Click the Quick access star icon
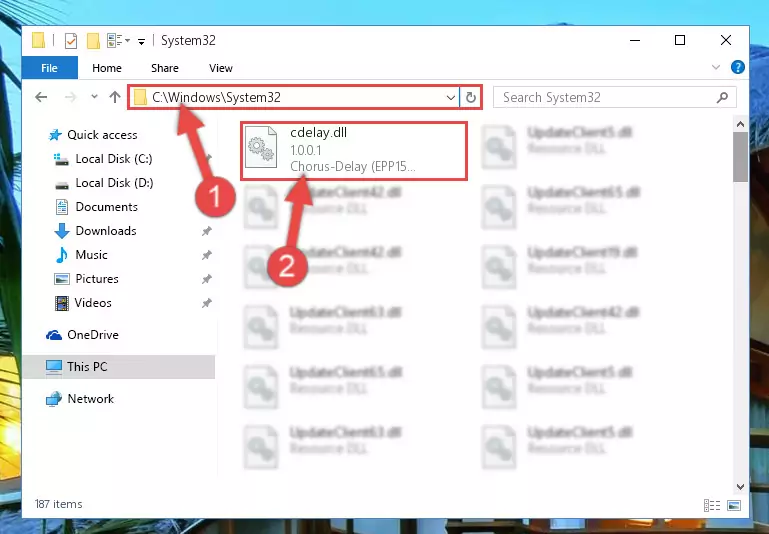769x534 pixels. pyautogui.click(x=55, y=135)
